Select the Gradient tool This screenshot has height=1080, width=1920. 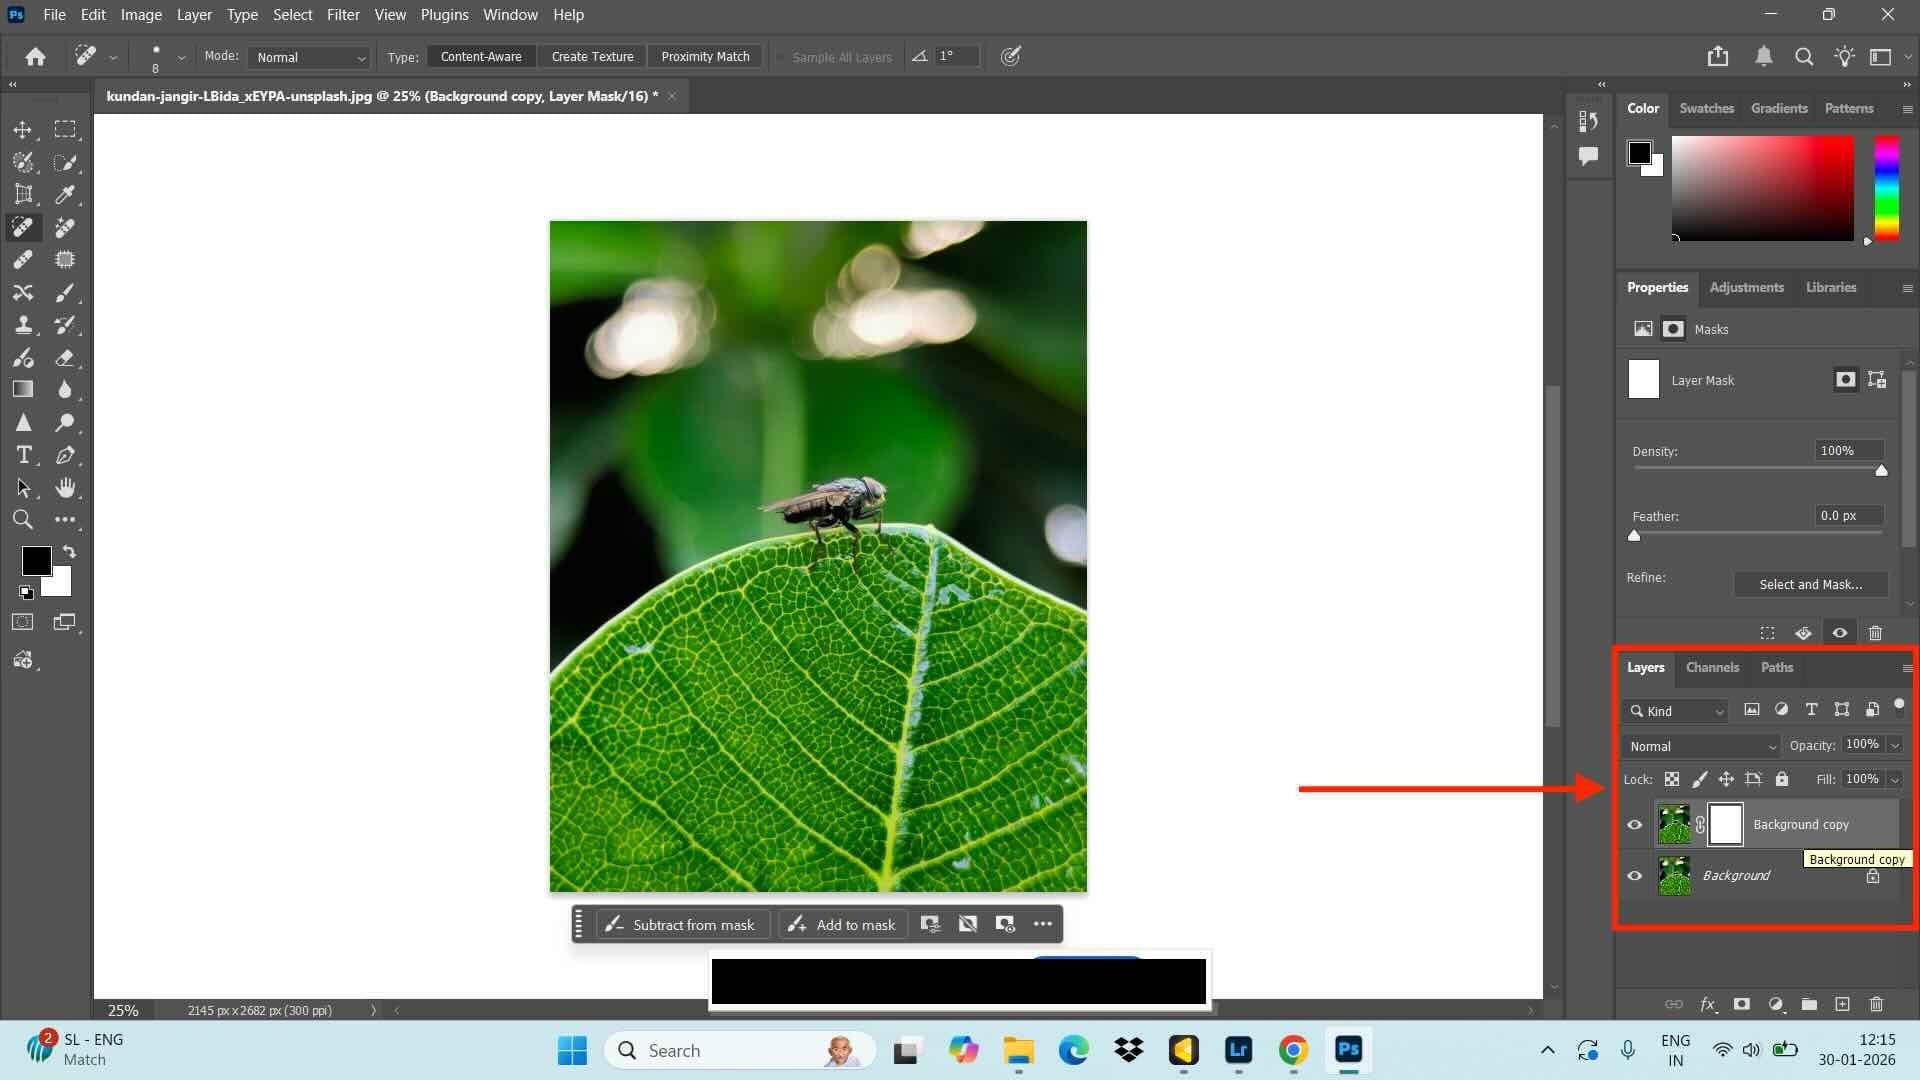23,389
